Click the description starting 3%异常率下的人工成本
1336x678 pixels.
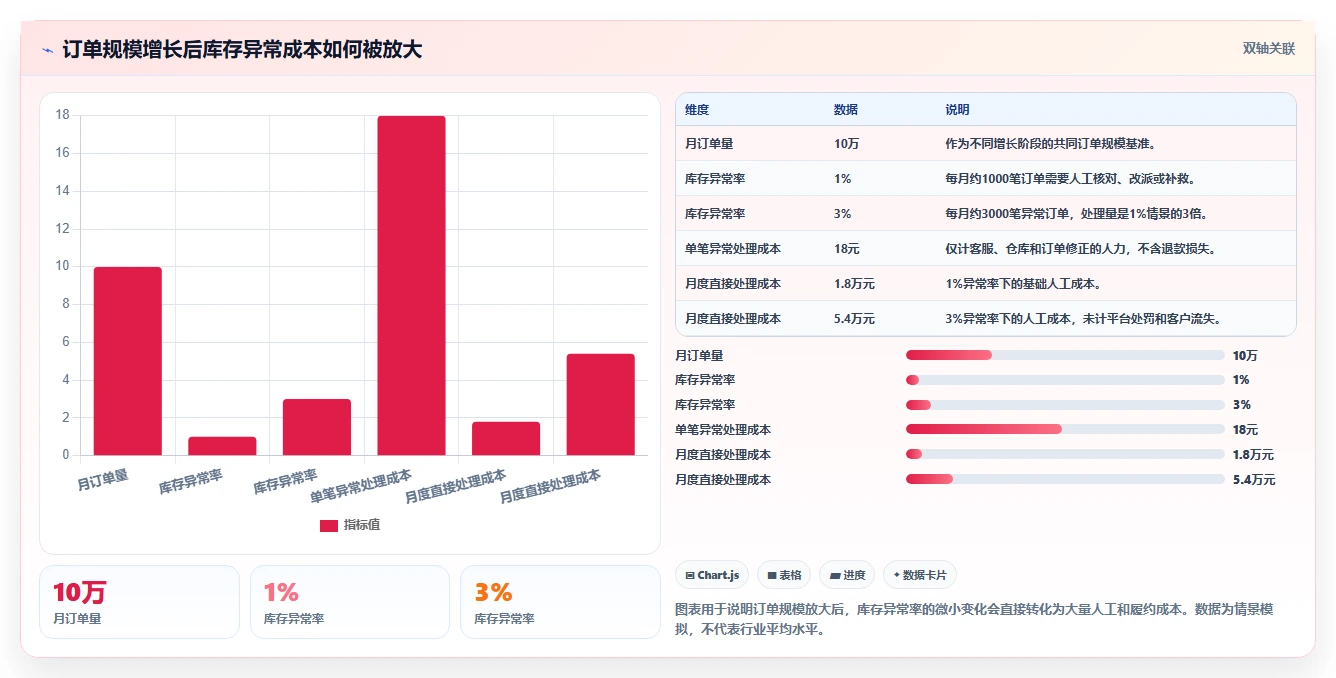(x=1084, y=319)
